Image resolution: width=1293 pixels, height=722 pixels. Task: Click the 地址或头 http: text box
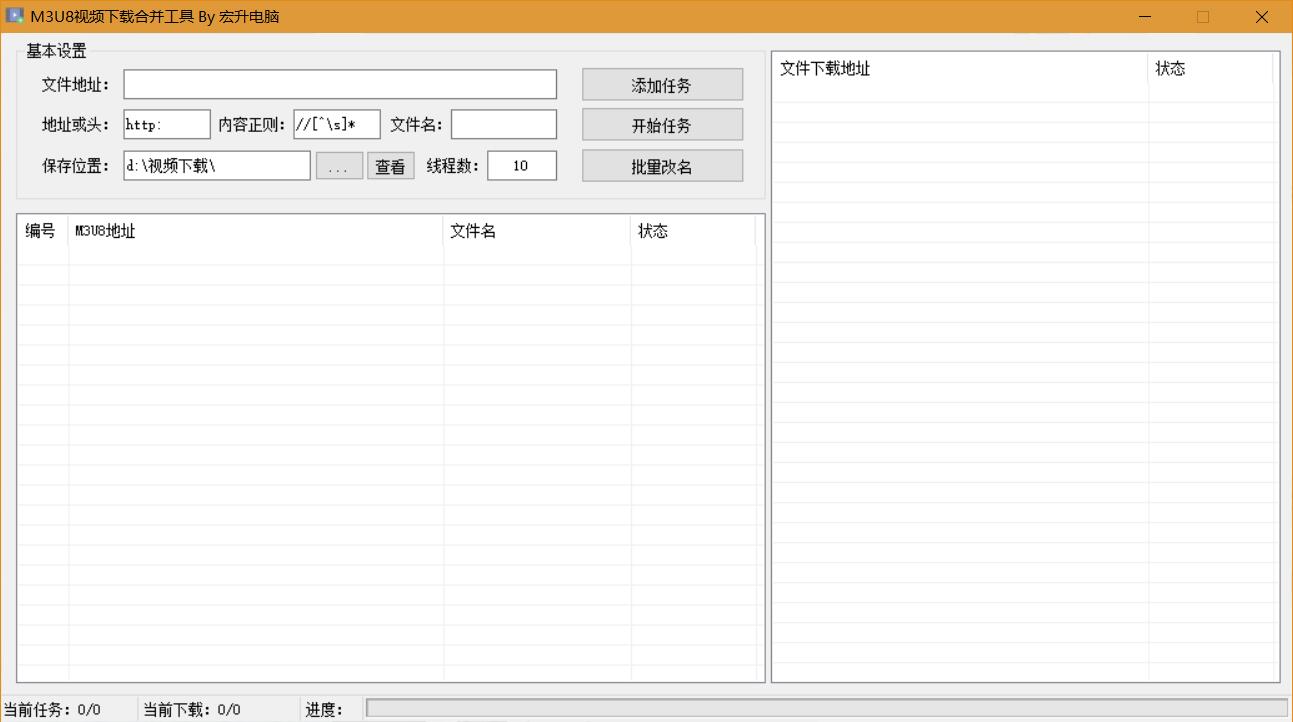point(167,125)
